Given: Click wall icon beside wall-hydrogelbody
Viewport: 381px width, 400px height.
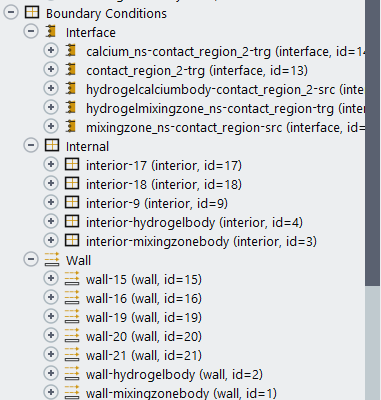Looking at the screenshot, I should click(x=72, y=373).
